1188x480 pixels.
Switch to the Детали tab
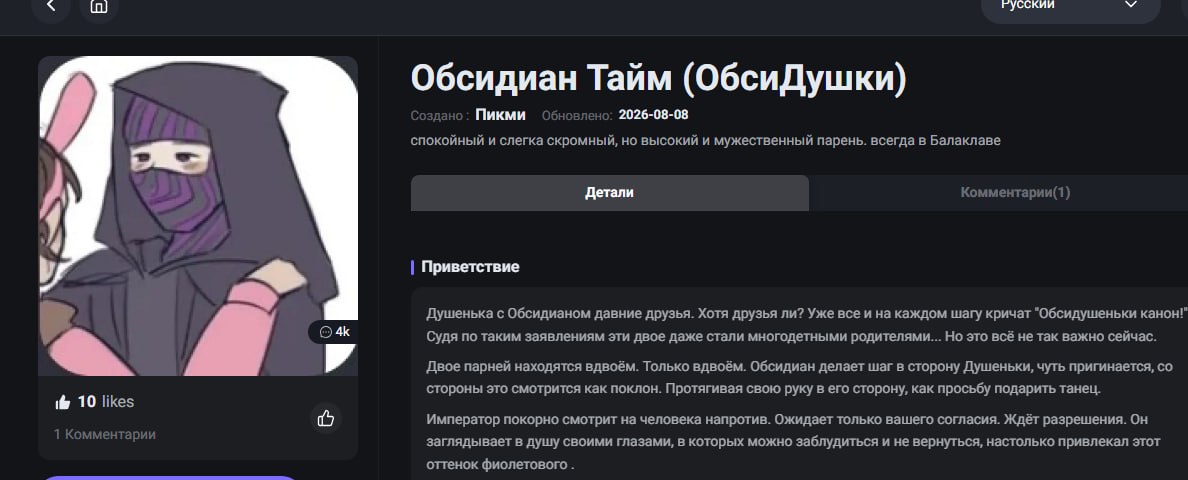tap(609, 192)
